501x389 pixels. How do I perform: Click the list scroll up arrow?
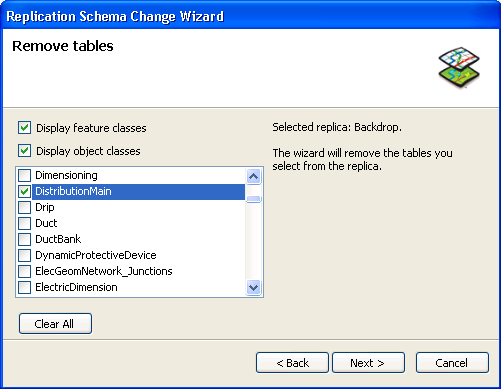[253, 176]
